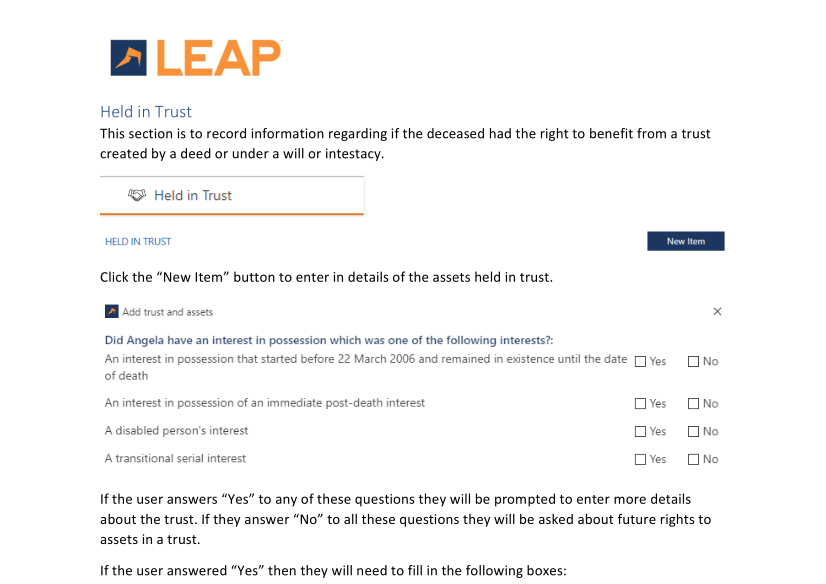Mark Yes for transitional serial interest
The height and width of the screenshot is (584, 826).
click(640, 460)
